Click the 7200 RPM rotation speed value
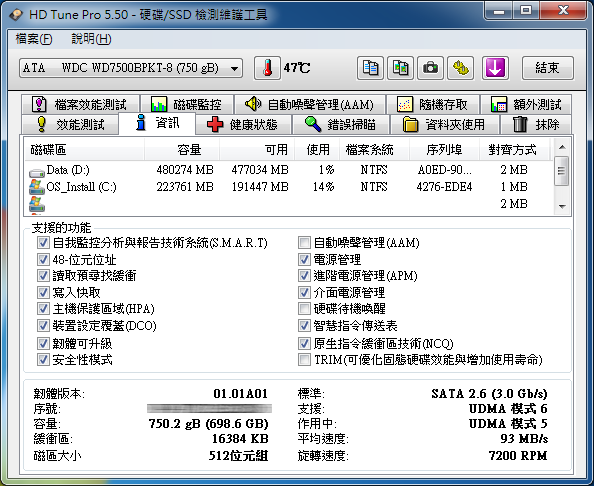 [518, 455]
